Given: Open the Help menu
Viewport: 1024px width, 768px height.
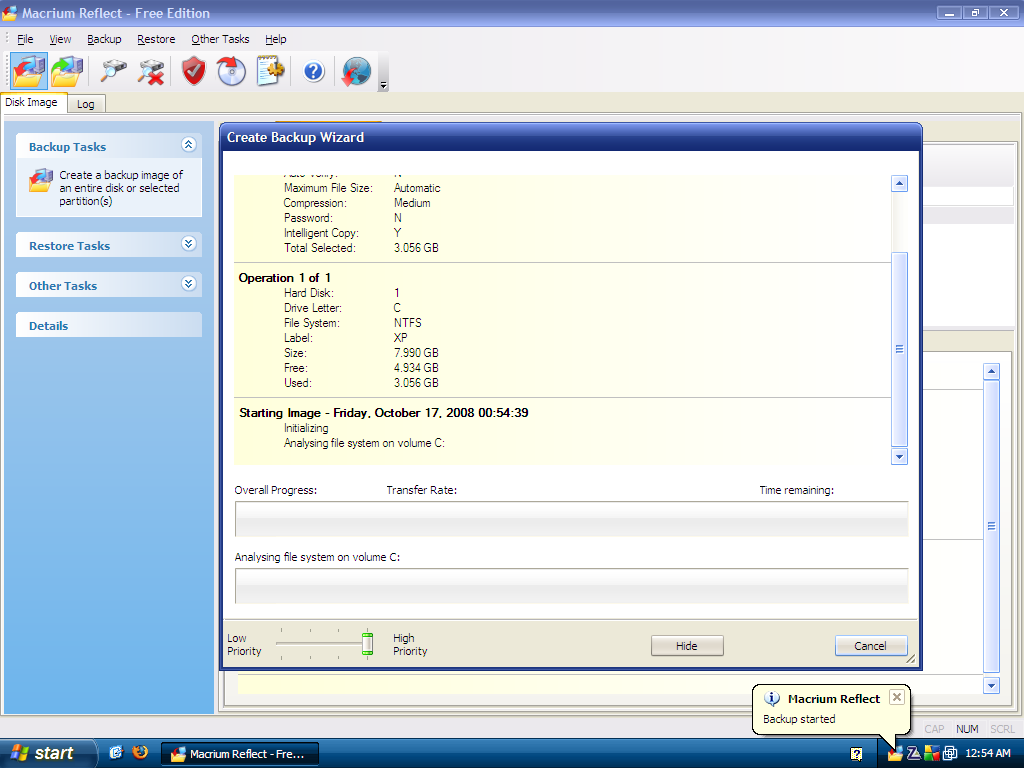Looking at the screenshot, I should pyautogui.click(x=276, y=39).
